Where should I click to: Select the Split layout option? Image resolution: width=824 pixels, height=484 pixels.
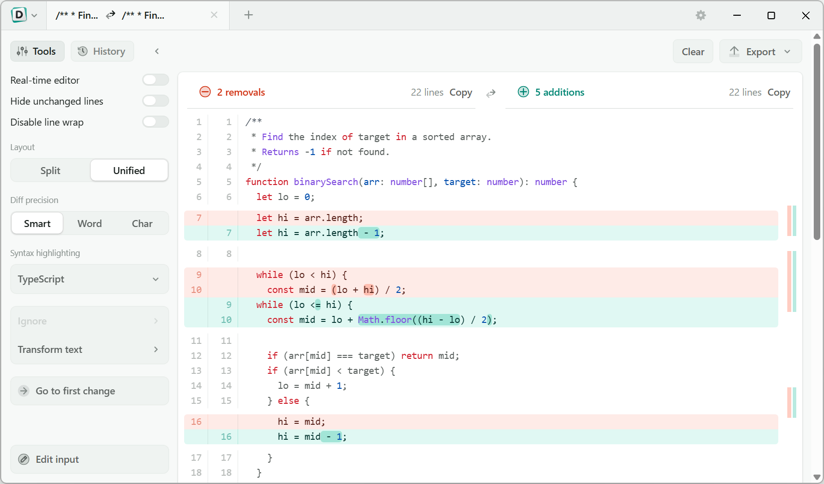50,171
